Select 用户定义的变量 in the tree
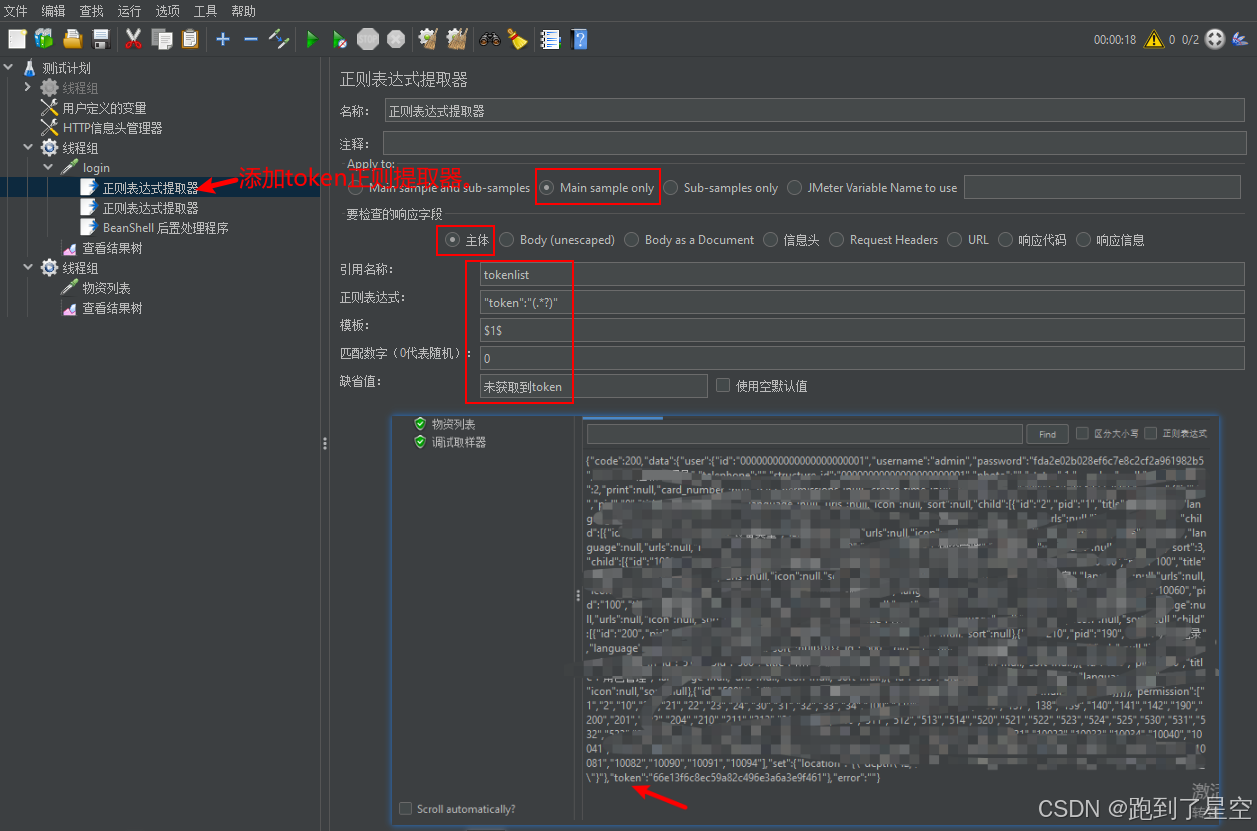The height and width of the screenshot is (831, 1257). coord(104,108)
